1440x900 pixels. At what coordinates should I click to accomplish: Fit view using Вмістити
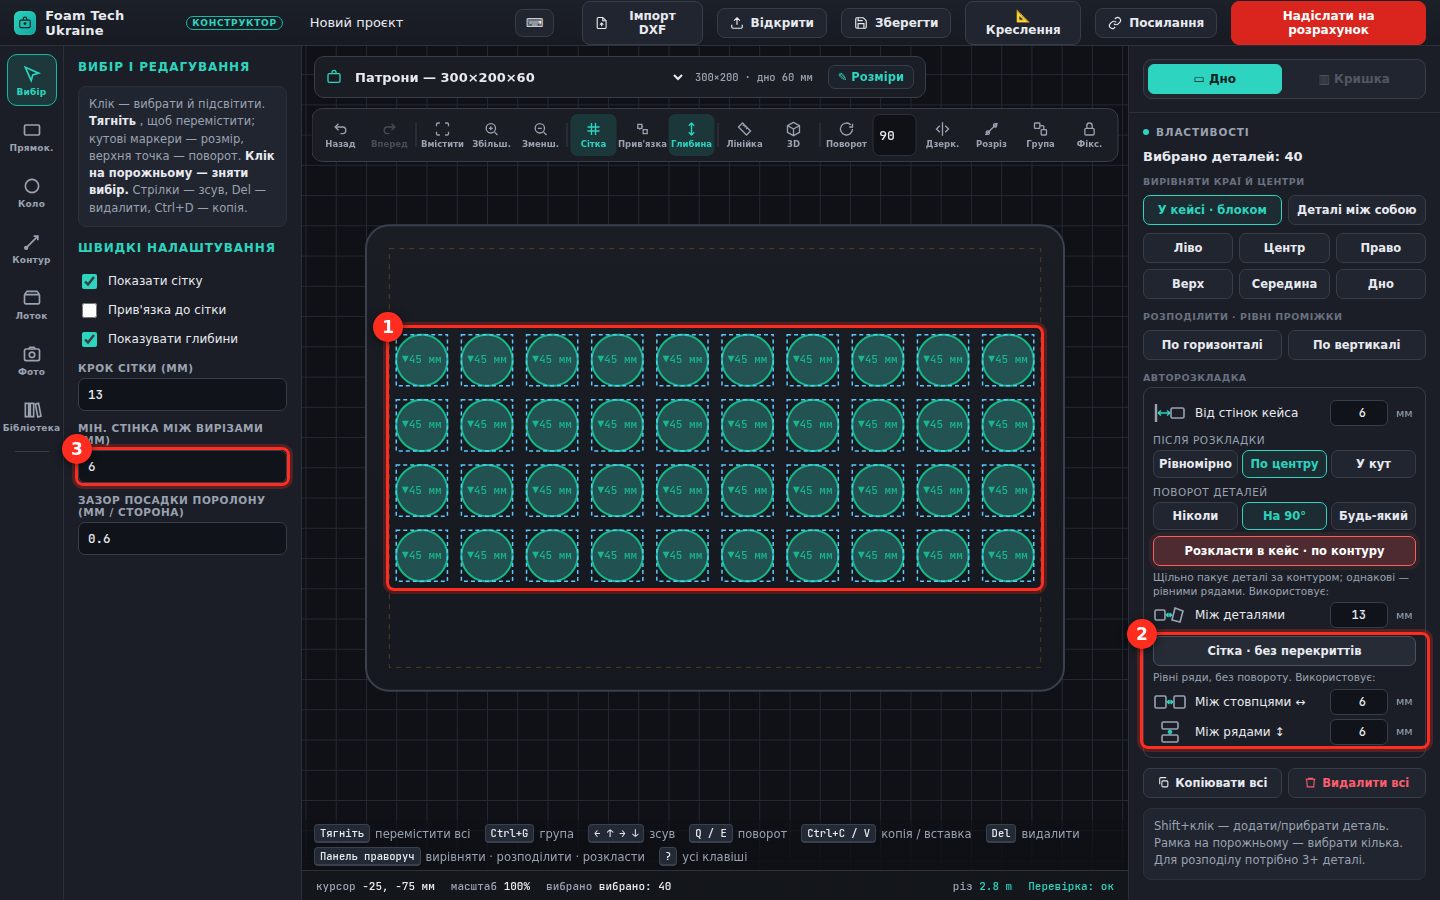click(x=442, y=135)
